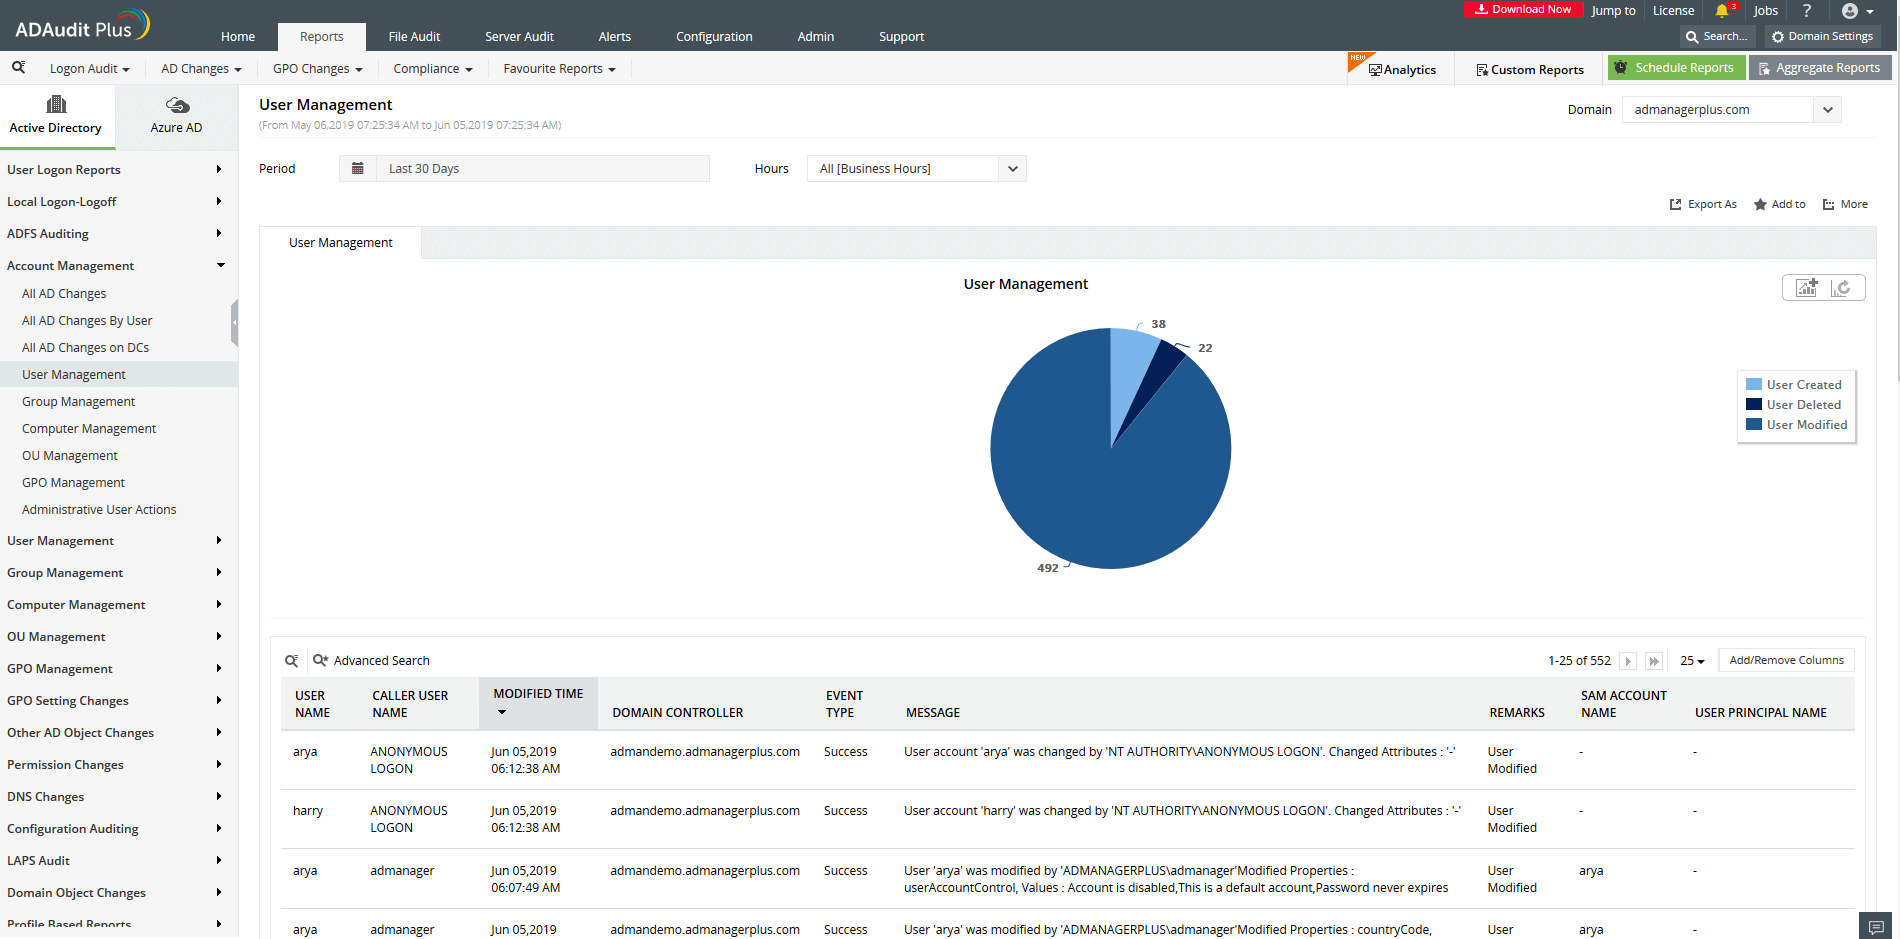
Task: Click the Period calendar icon
Action: pyautogui.click(x=357, y=168)
